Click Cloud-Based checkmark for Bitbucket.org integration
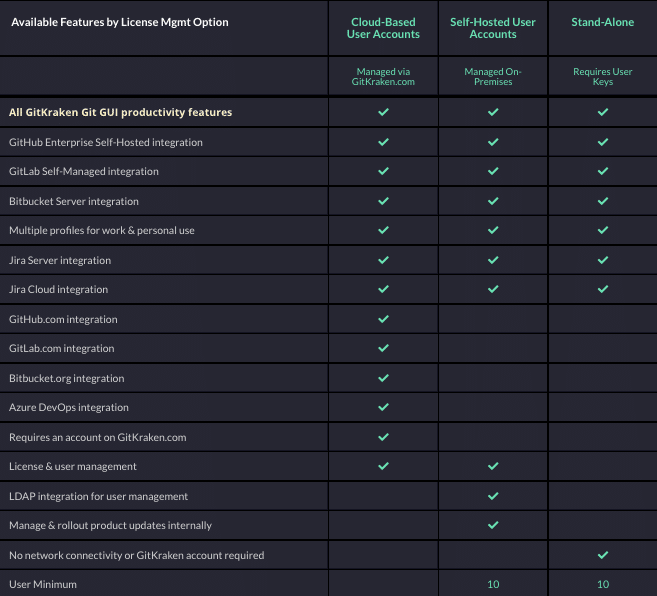The image size is (657, 596). tap(383, 378)
